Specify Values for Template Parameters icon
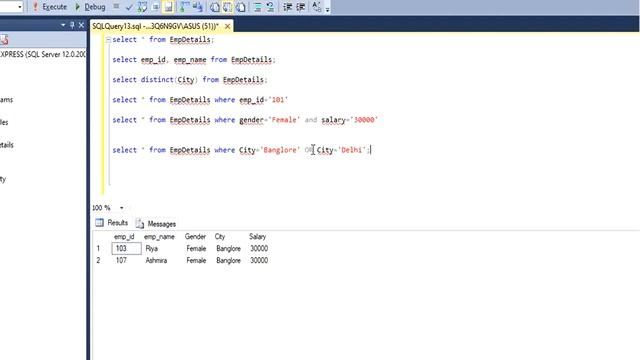The image size is (640, 360). pos(316,7)
